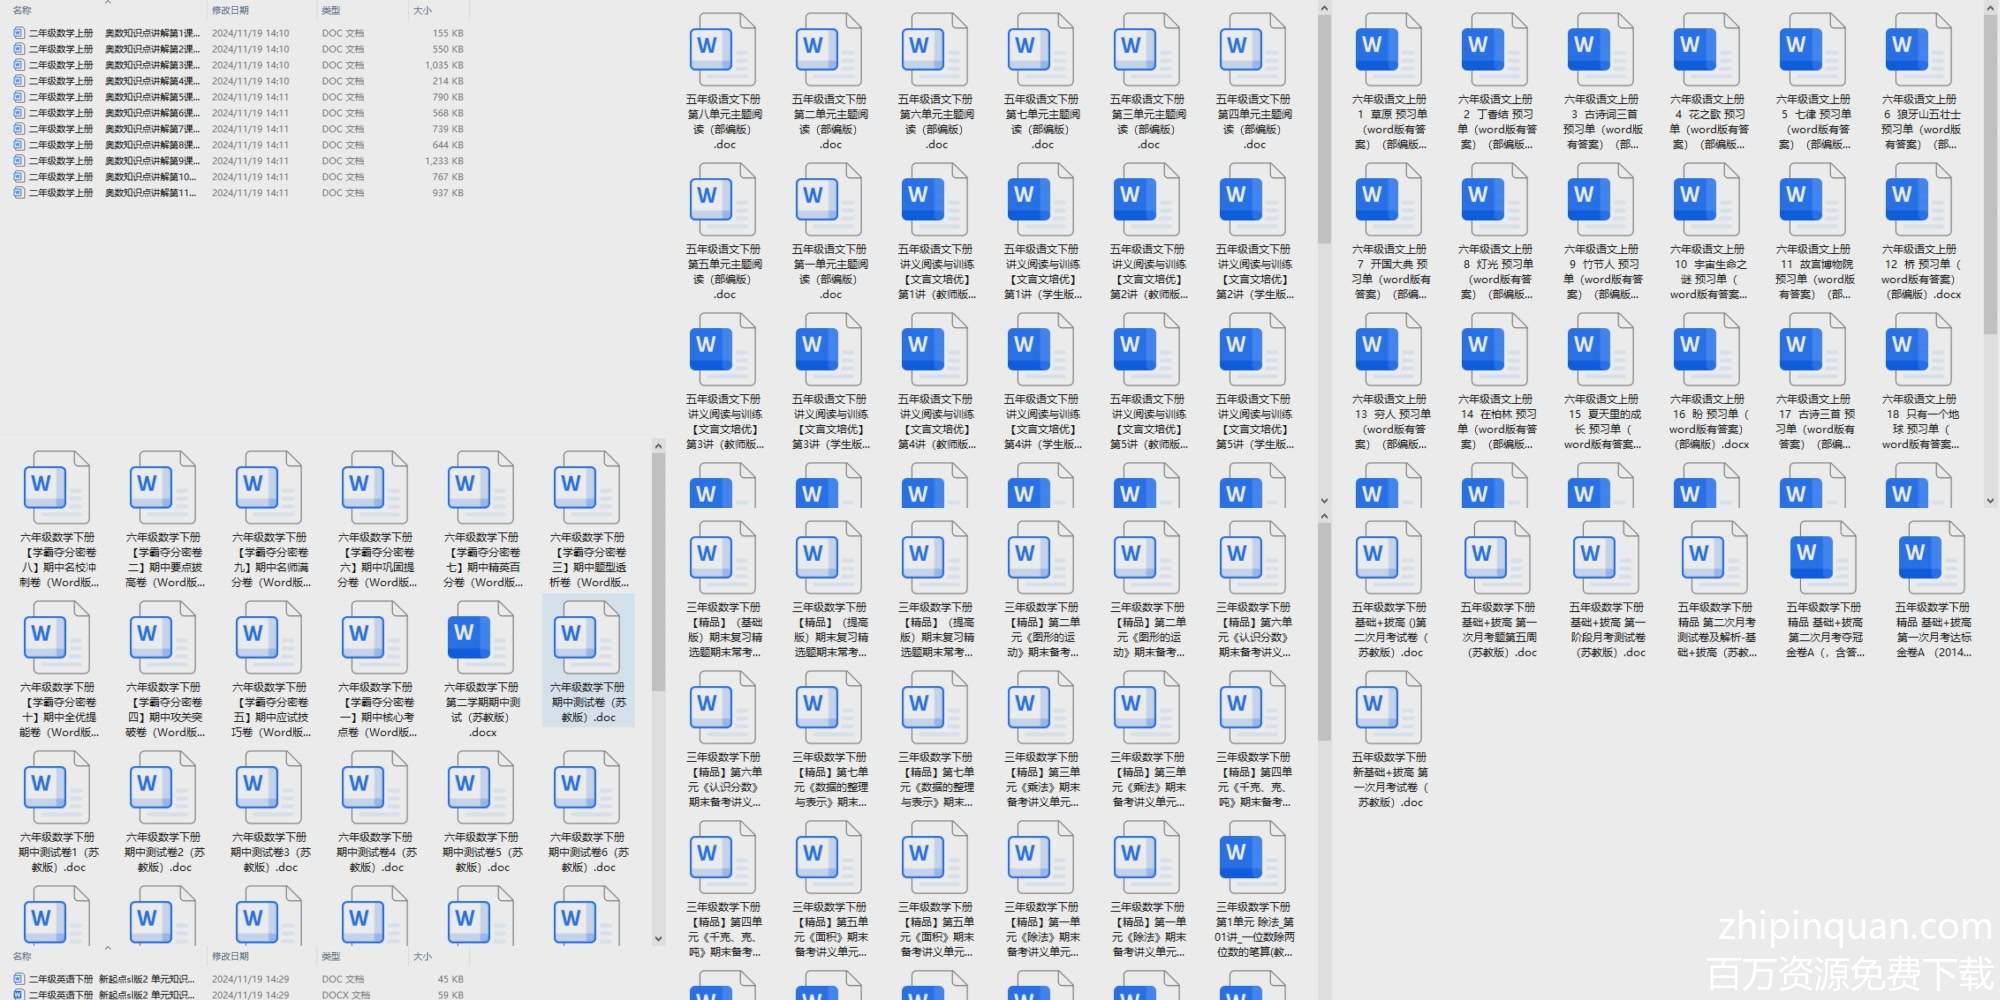2000x1000 pixels.
Task: Click the 五年级语文下册 第二单元主题阅读 document icon
Action: pyautogui.click(x=829, y=49)
